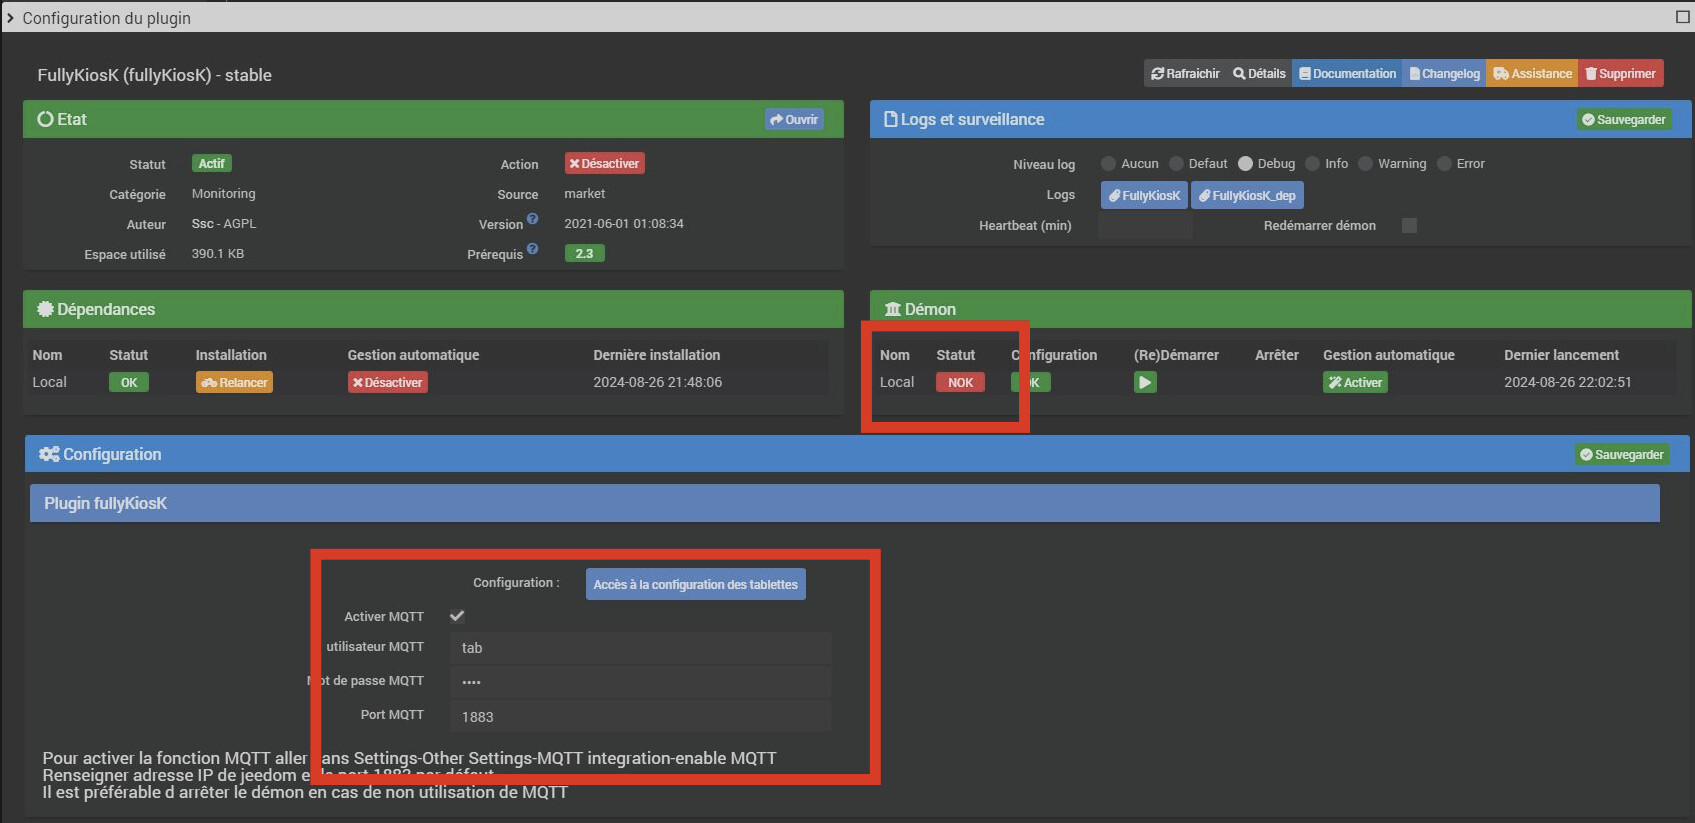The width and height of the screenshot is (1695, 823).
Task: View the Changelog
Action: point(1444,74)
